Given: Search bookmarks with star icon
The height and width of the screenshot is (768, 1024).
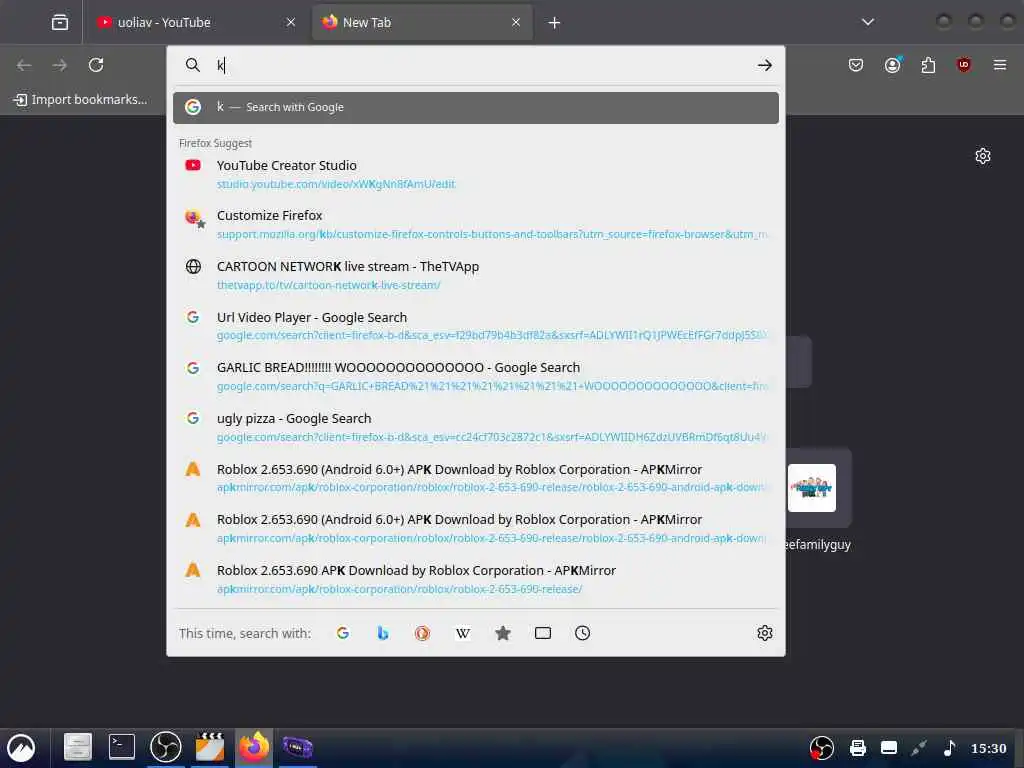Looking at the screenshot, I should 503,633.
